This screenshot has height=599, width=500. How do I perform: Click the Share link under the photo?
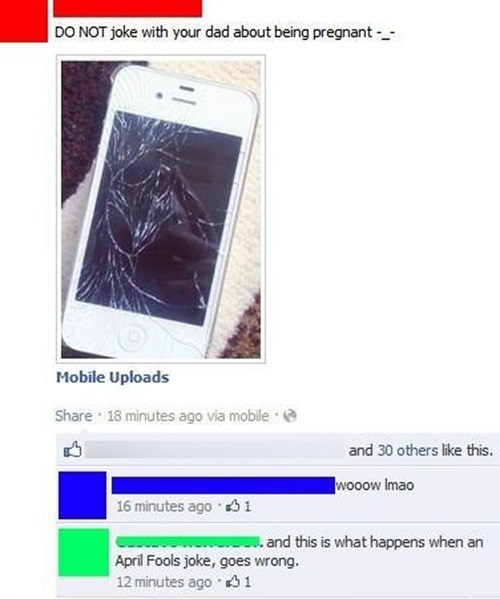(73, 416)
